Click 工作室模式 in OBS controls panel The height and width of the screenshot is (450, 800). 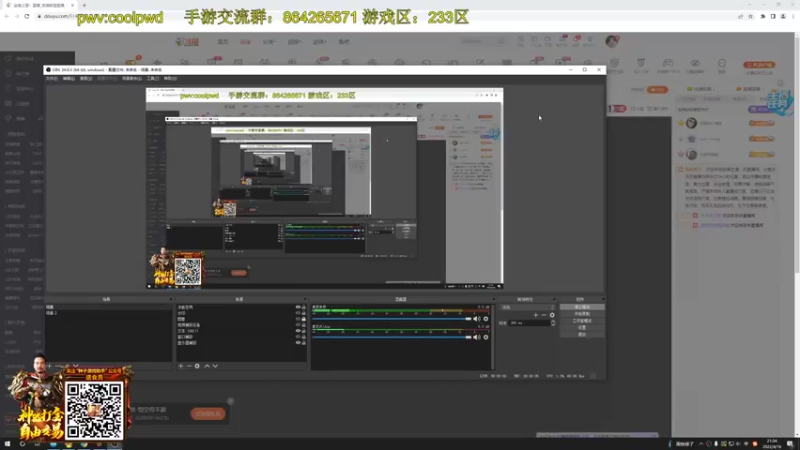582,321
